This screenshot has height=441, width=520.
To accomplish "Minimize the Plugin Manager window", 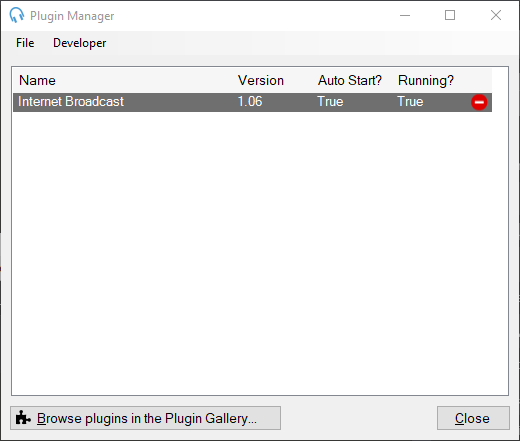I will click(x=405, y=15).
